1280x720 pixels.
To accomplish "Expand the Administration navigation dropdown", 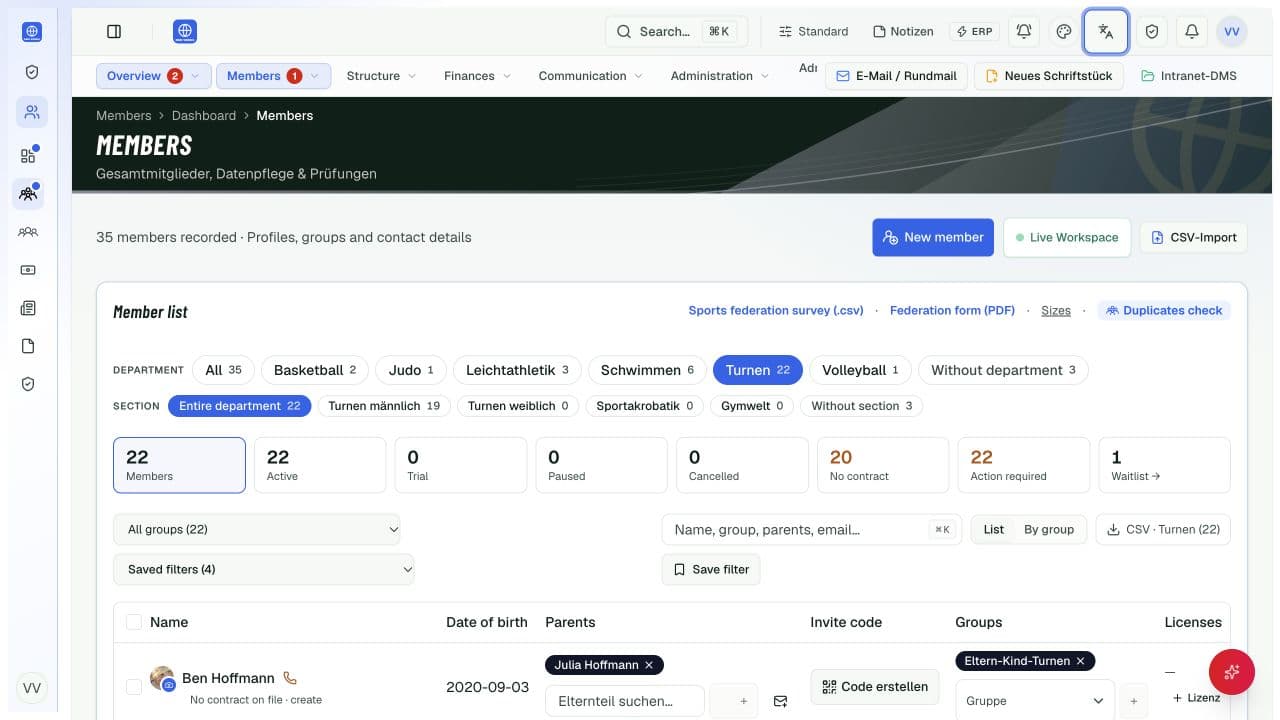I will click(720, 76).
